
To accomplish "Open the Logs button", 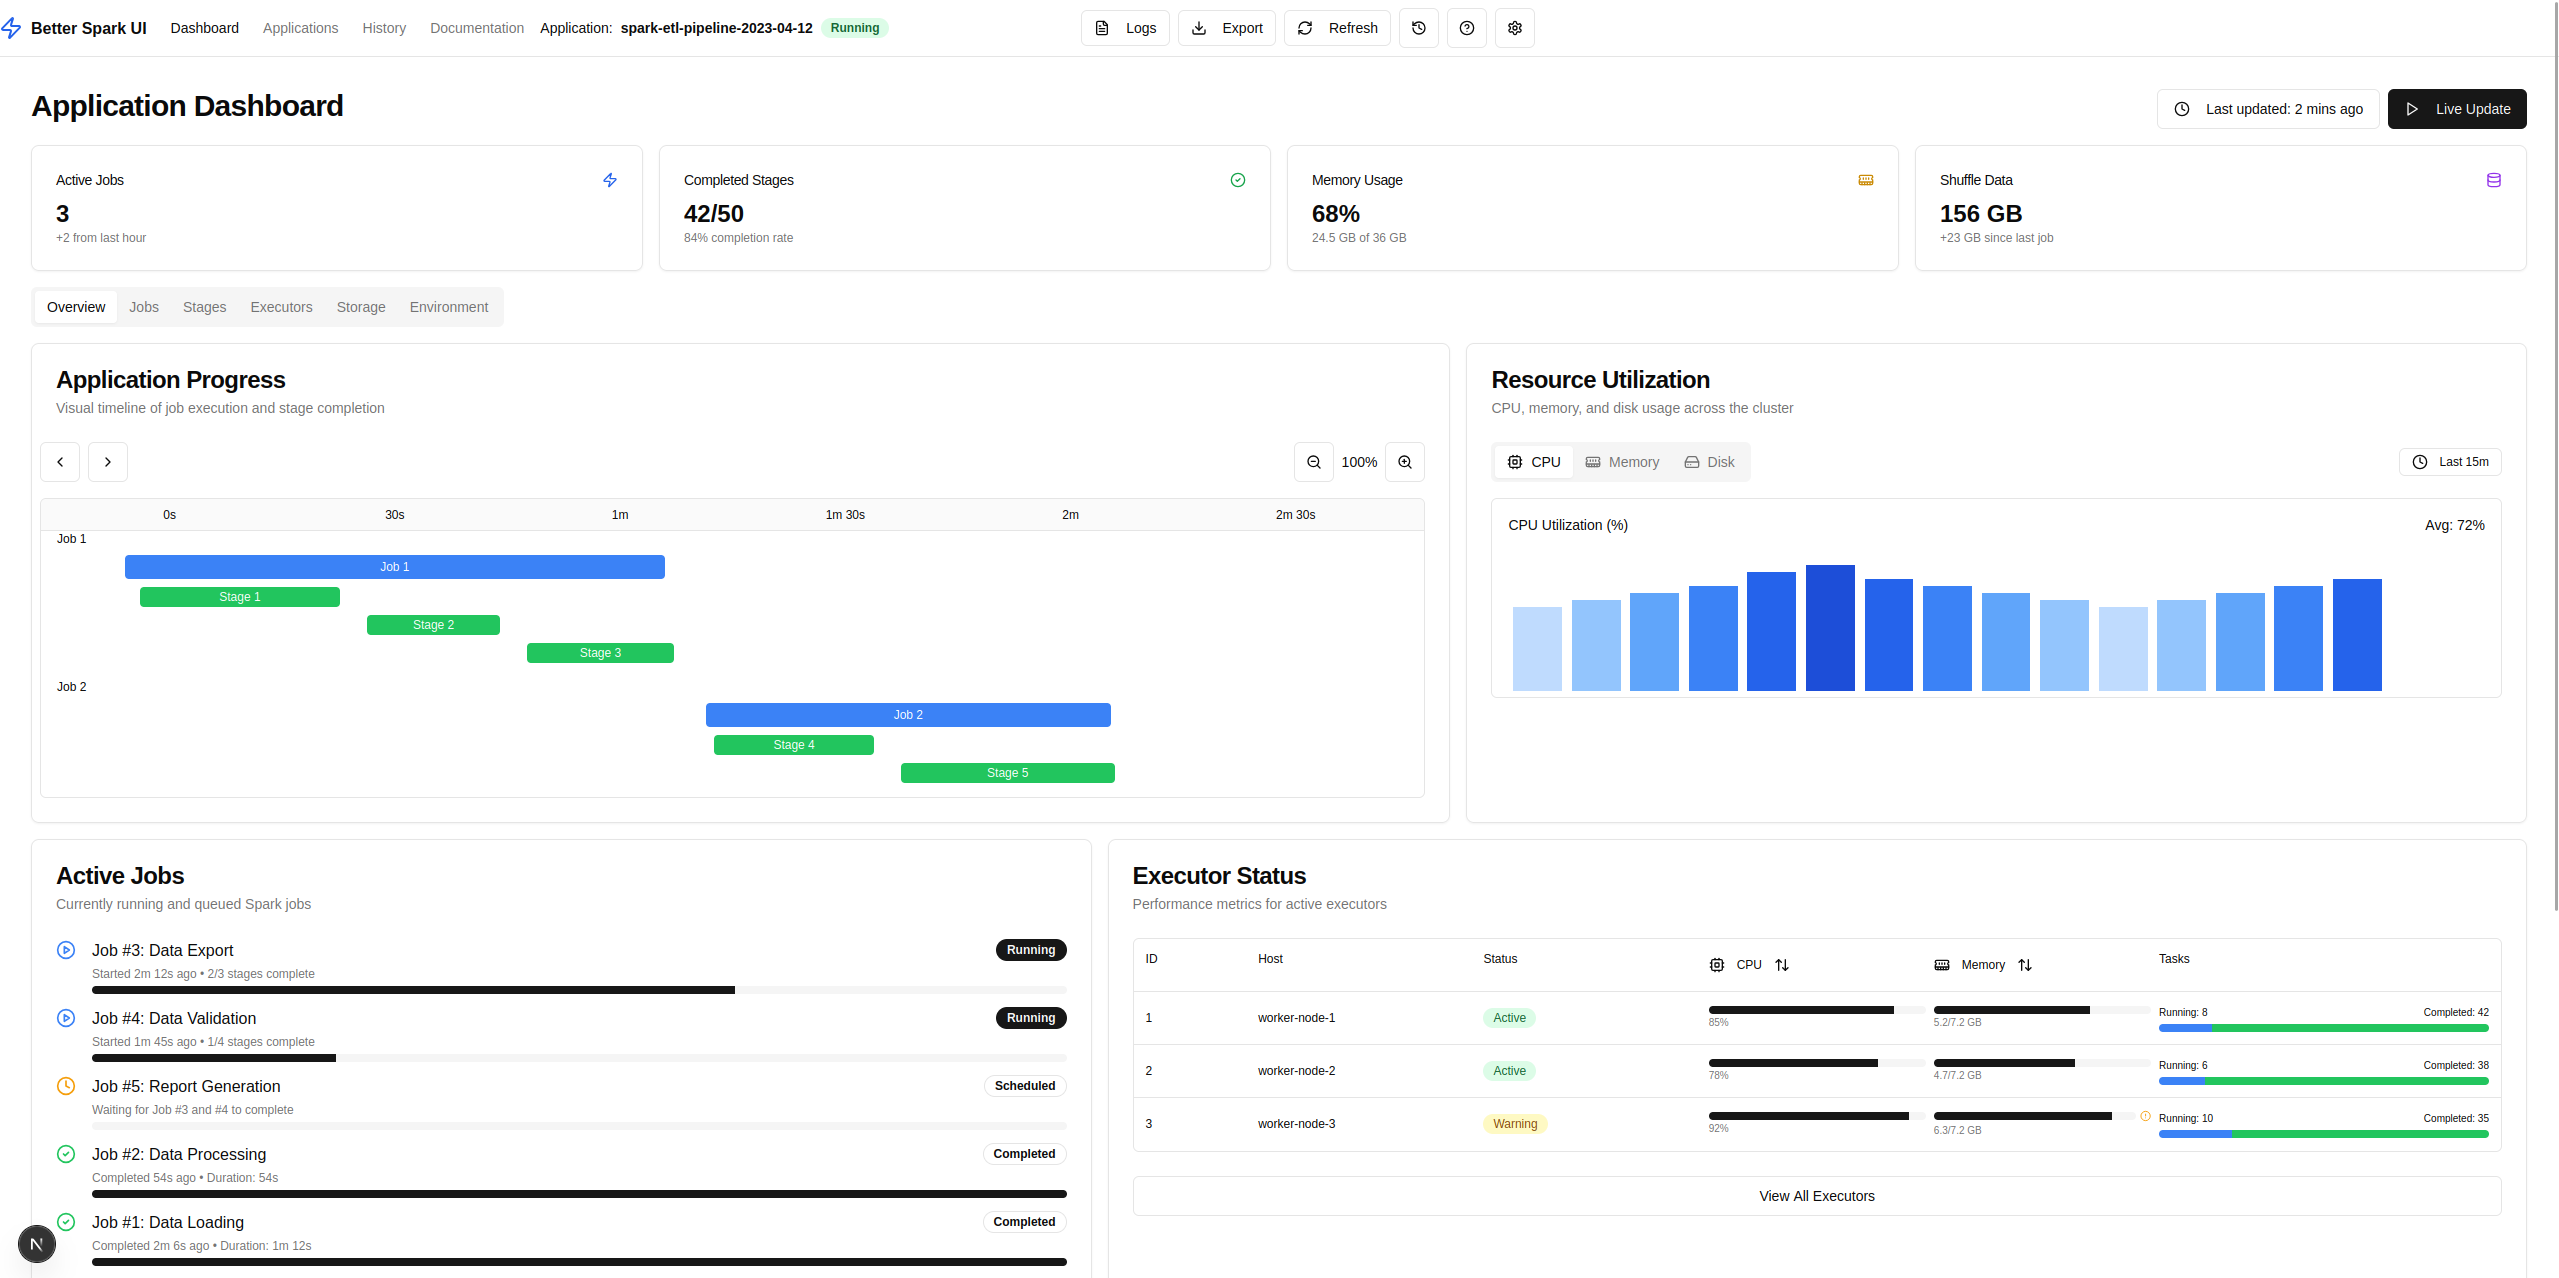I will click(x=1125, y=28).
